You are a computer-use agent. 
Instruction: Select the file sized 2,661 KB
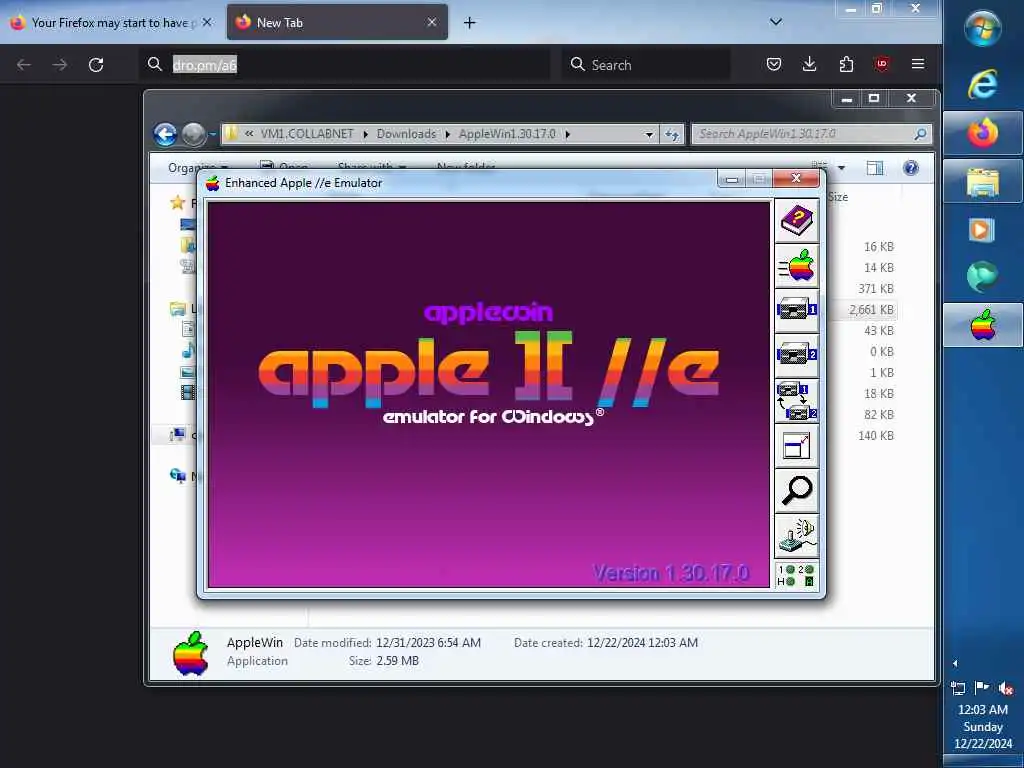871,310
